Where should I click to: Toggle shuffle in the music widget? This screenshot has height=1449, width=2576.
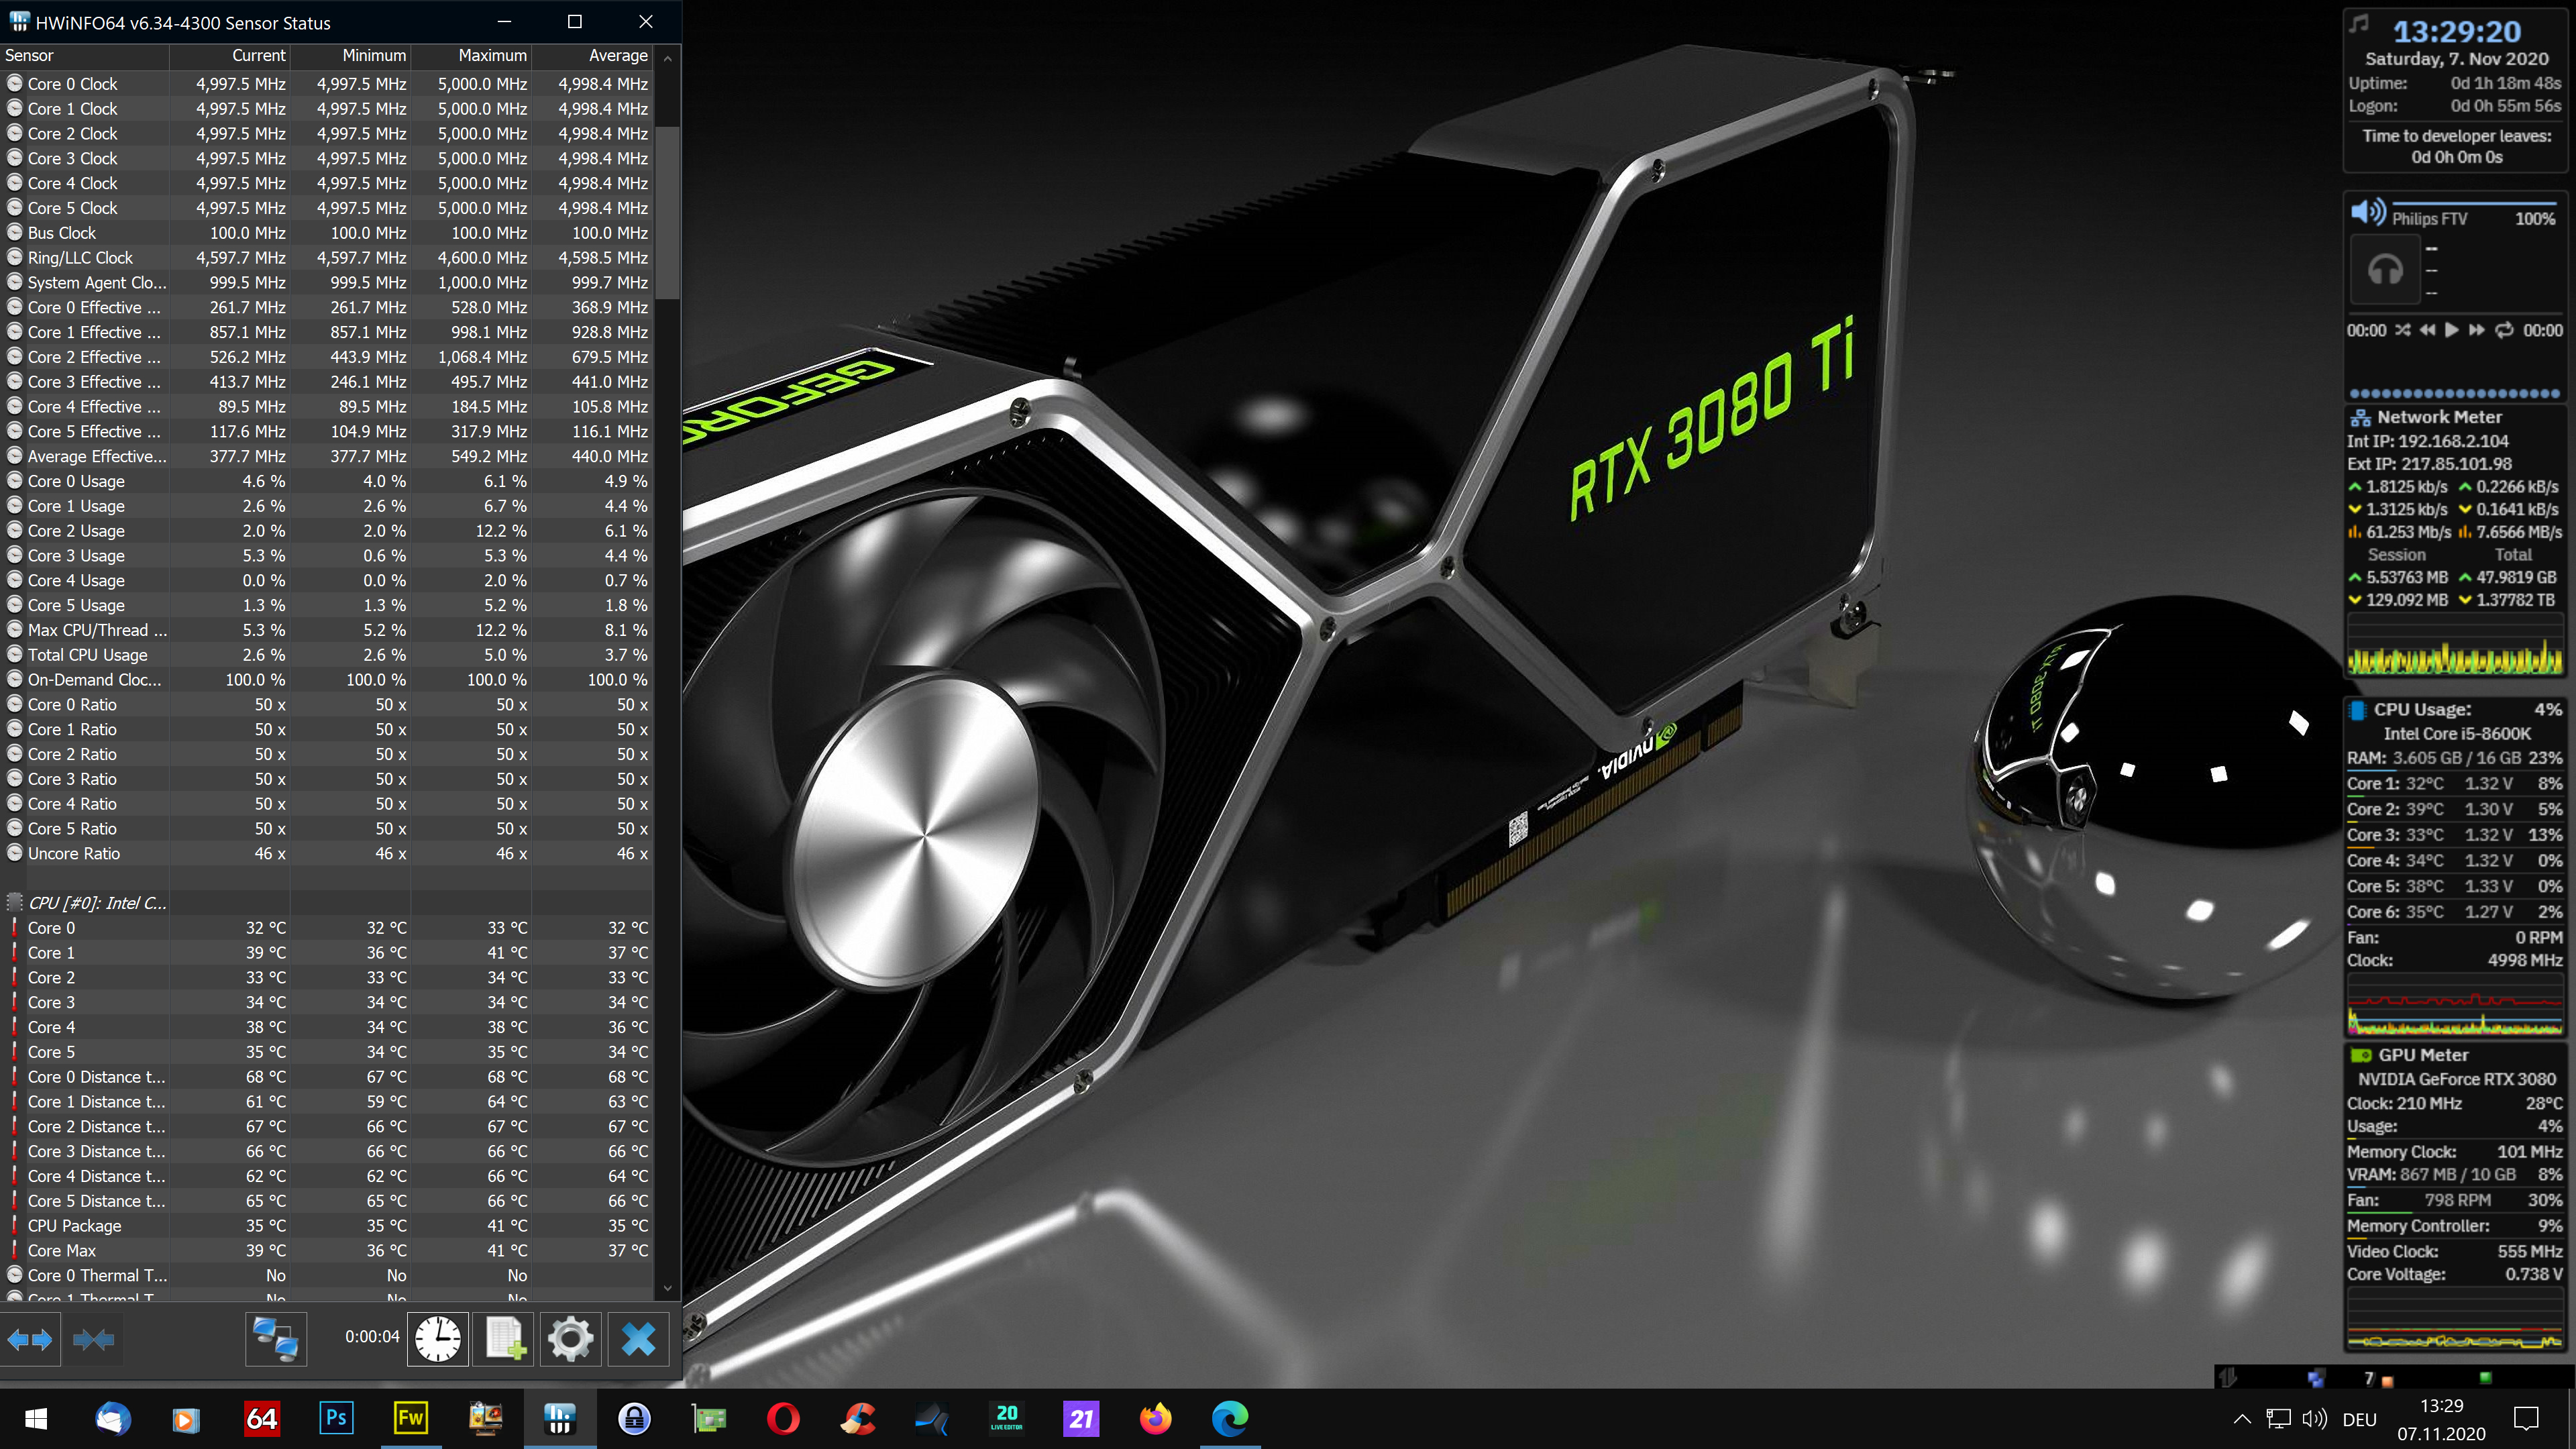pyautogui.click(x=2402, y=330)
